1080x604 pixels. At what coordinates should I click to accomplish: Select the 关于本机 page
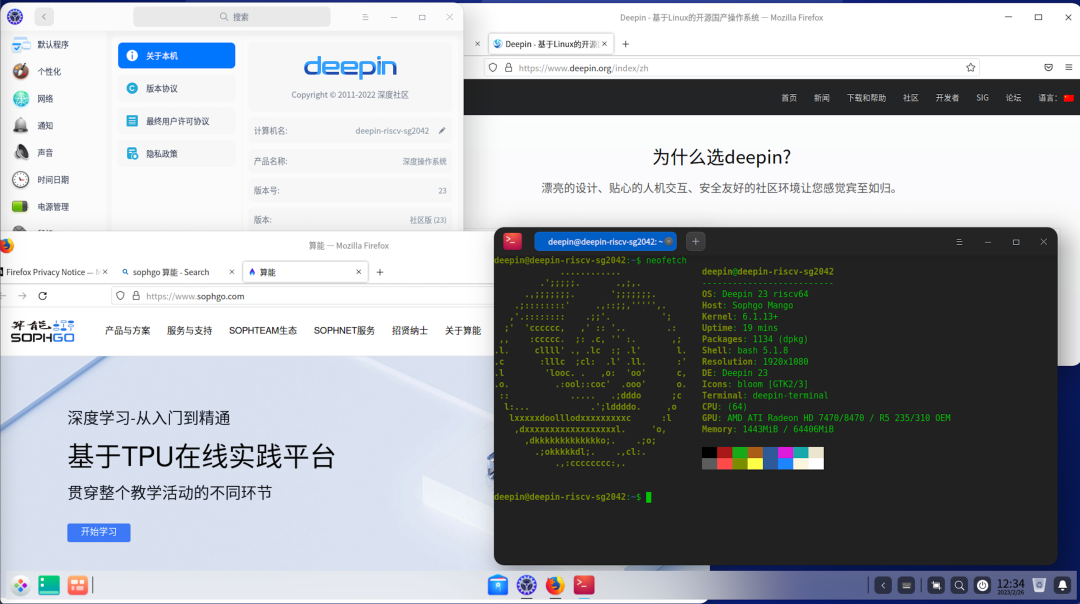[176, 56]
